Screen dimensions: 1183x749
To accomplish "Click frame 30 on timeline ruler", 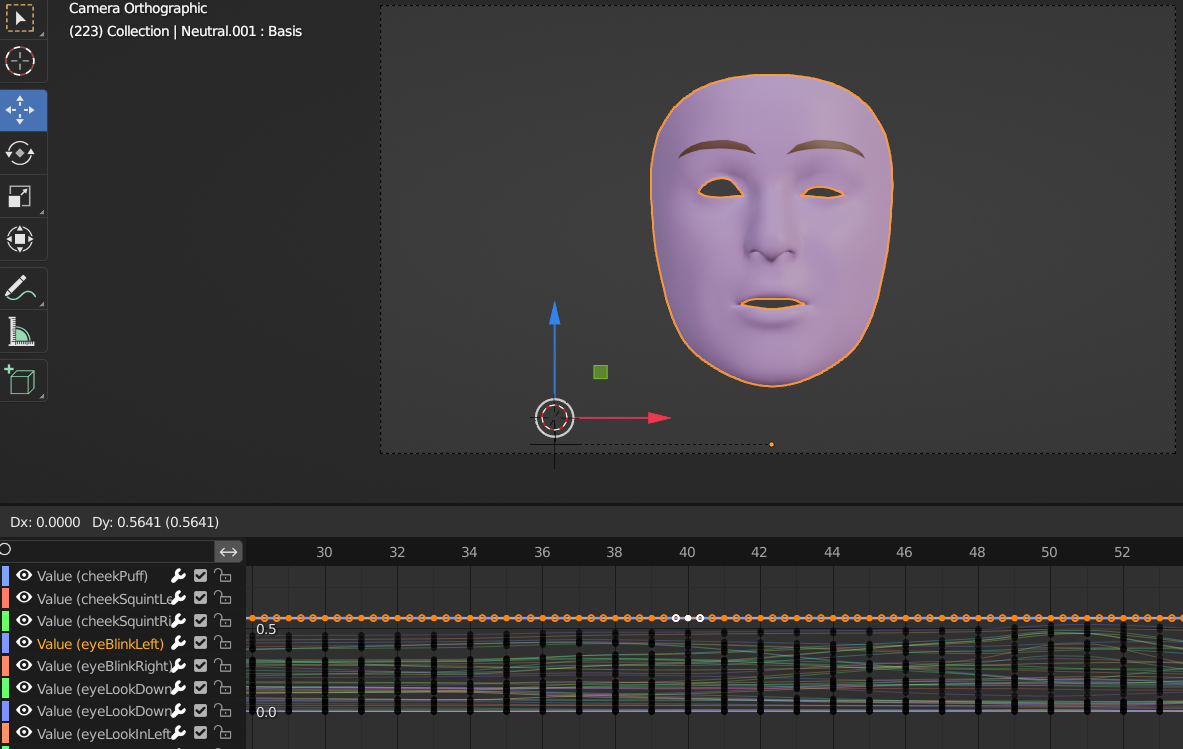I will tap(324, 552).
